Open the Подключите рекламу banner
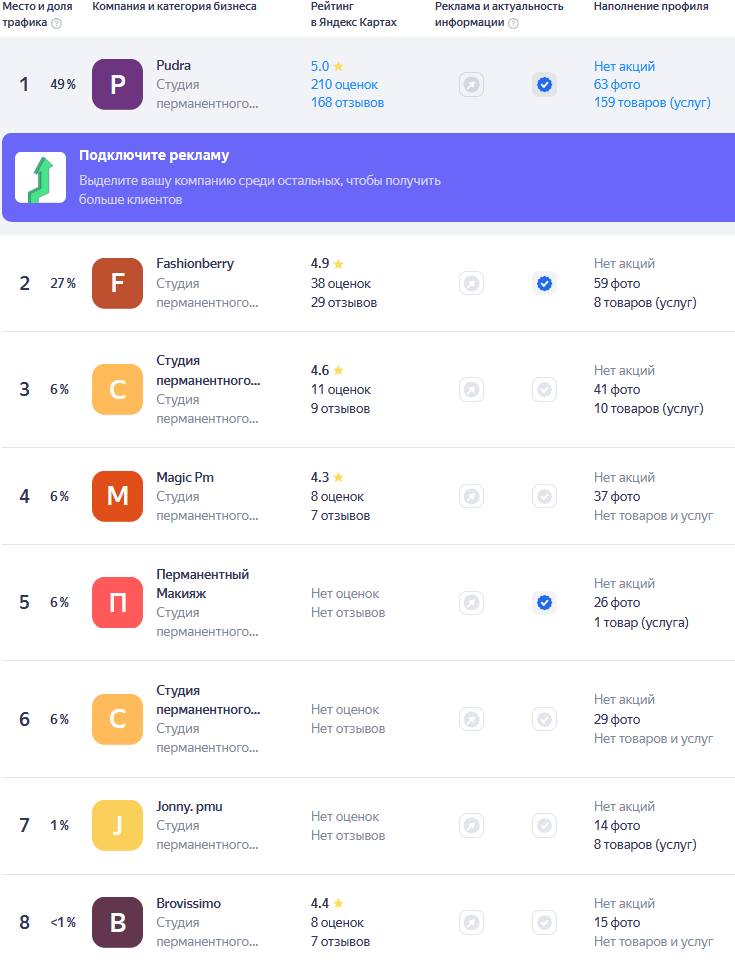This screenshot has height=965, width=735. tap(368, 177)
